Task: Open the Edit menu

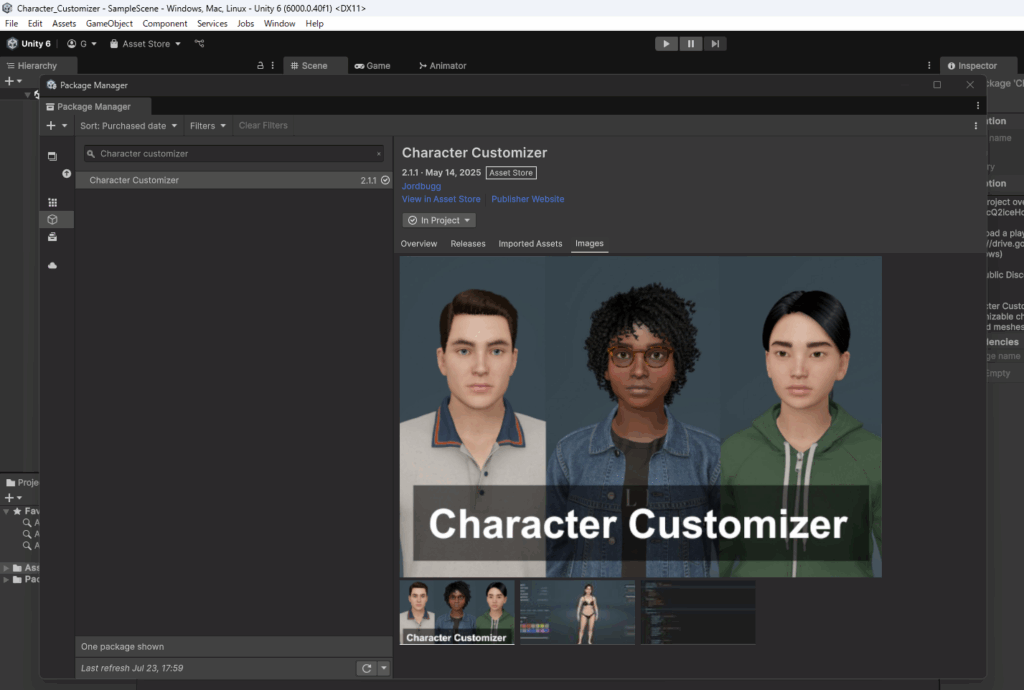Action: click(x=35, y=24)
